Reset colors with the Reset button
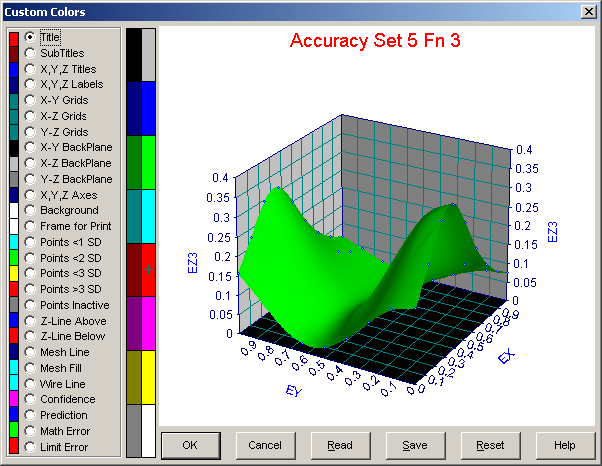Viewport: 602px width, 466px height. [491, 445]
